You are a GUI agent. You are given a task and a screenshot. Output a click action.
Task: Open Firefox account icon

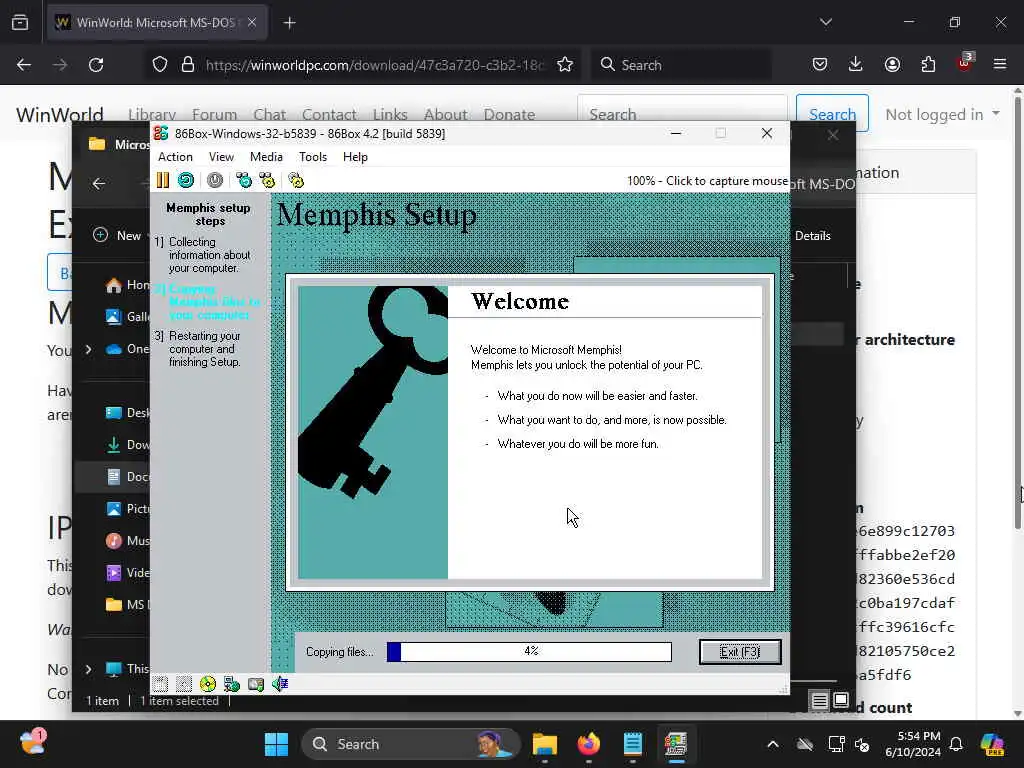coord(892,65)
